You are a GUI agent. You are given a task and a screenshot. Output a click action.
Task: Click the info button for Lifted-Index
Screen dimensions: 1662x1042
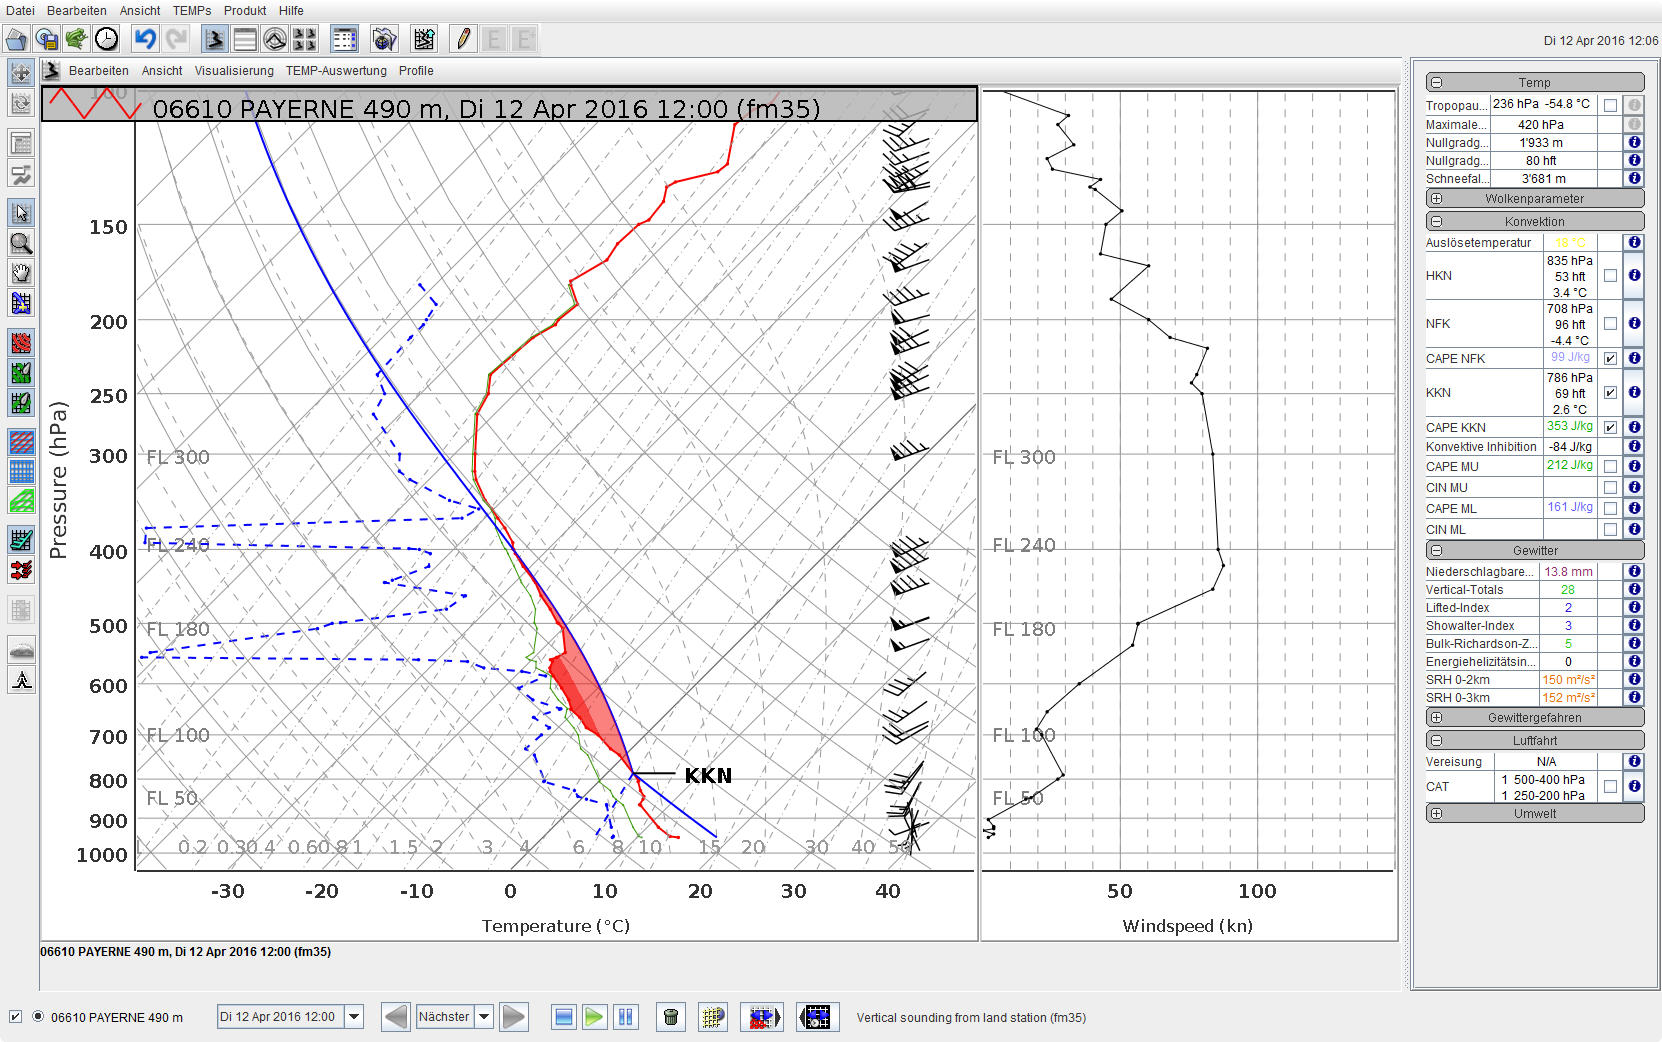1634,608
